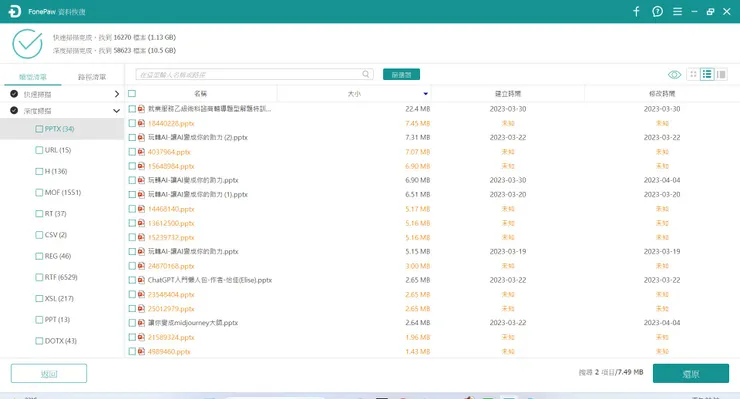Sort by the created time column header
This screenshot has height=399, width=740.
point(508,94)
